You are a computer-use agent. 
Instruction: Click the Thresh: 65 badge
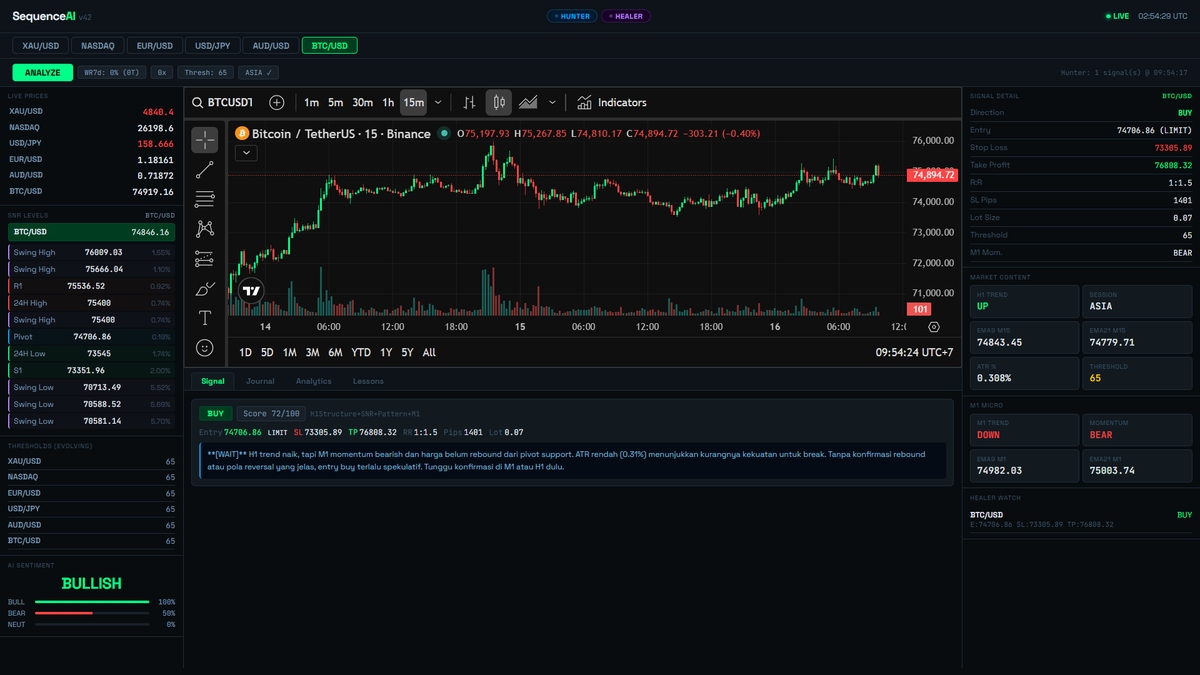205,72
